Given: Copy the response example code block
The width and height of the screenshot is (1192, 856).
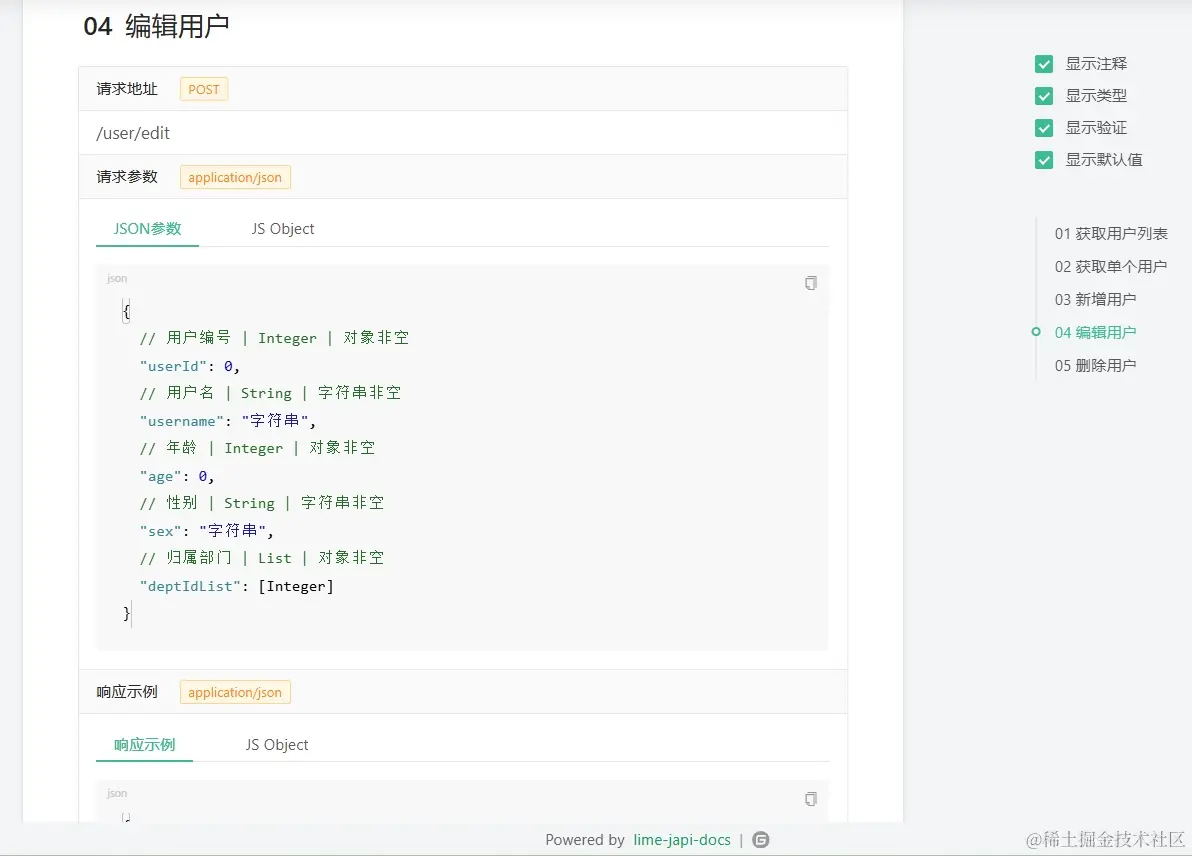Looking at the screenshot, I should point(810,798).
